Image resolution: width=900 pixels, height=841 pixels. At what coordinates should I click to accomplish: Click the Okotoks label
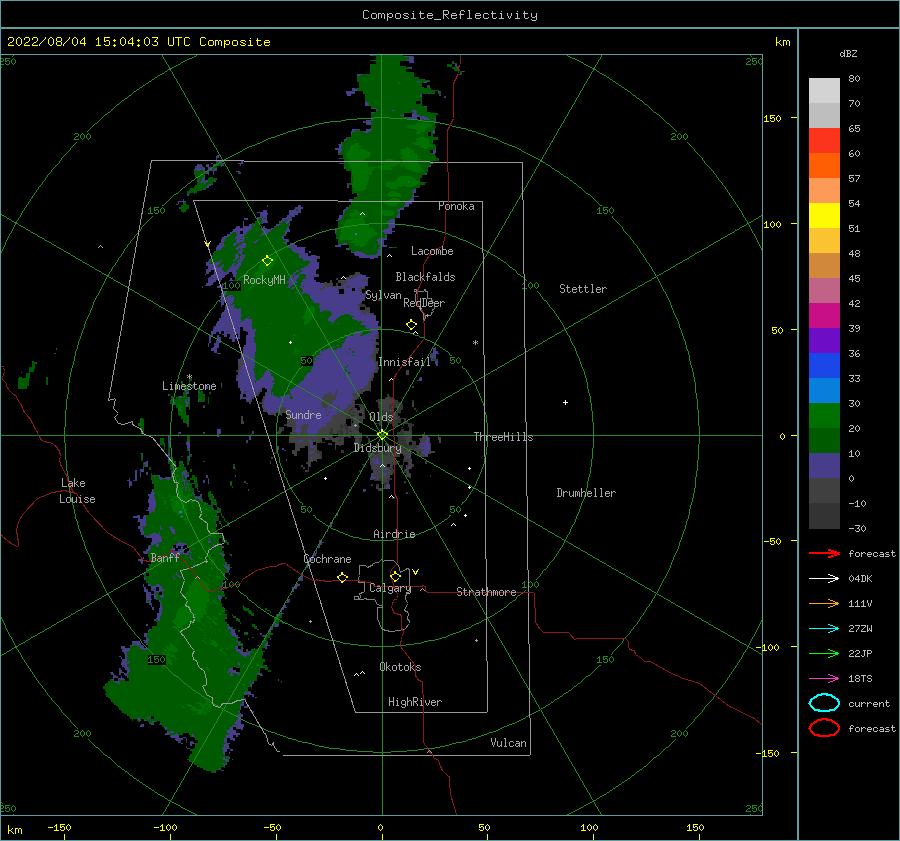[x=400, y=667]
